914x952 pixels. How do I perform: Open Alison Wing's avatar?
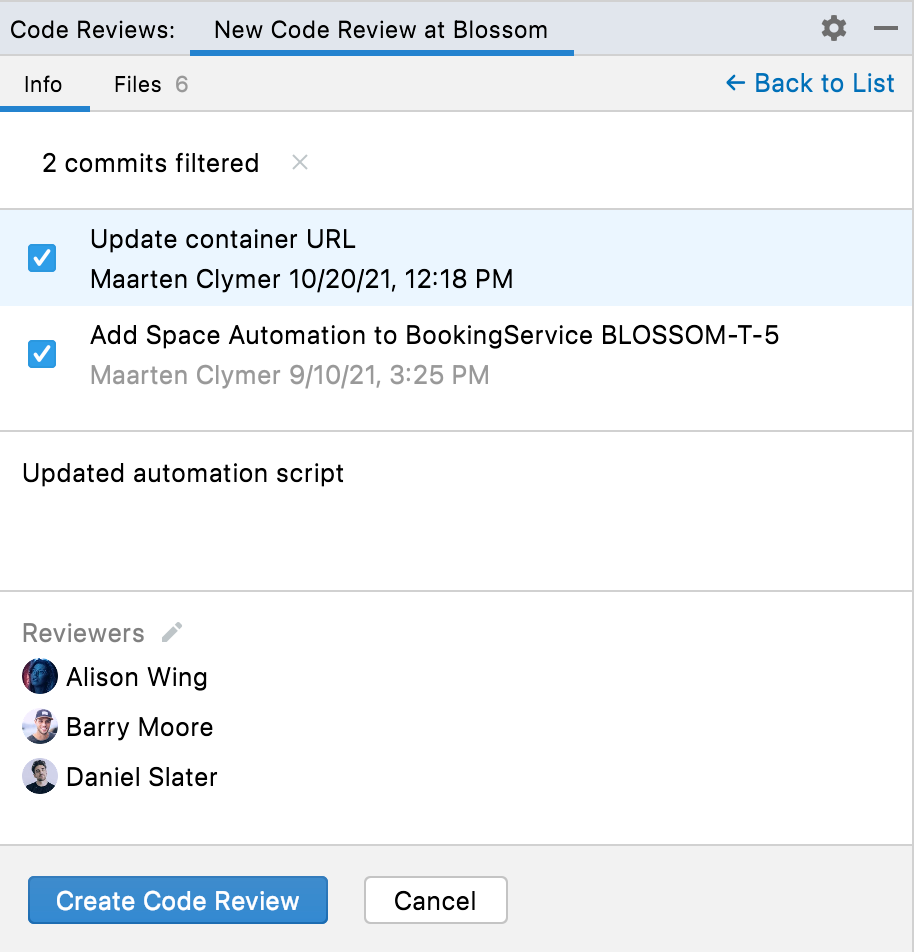[38, 676]
